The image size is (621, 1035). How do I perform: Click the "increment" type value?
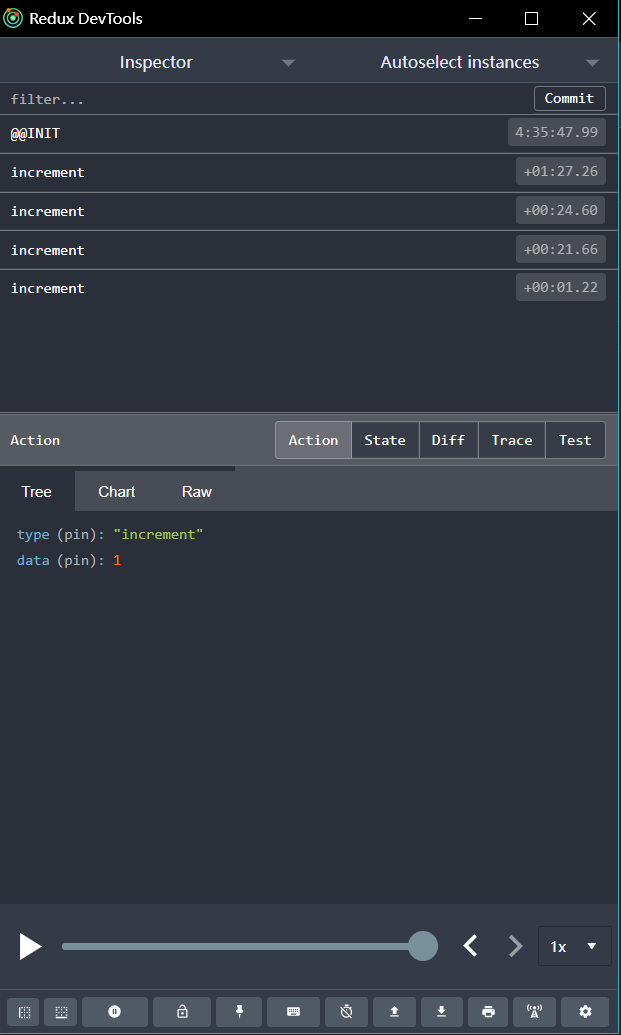coord(158,535)
